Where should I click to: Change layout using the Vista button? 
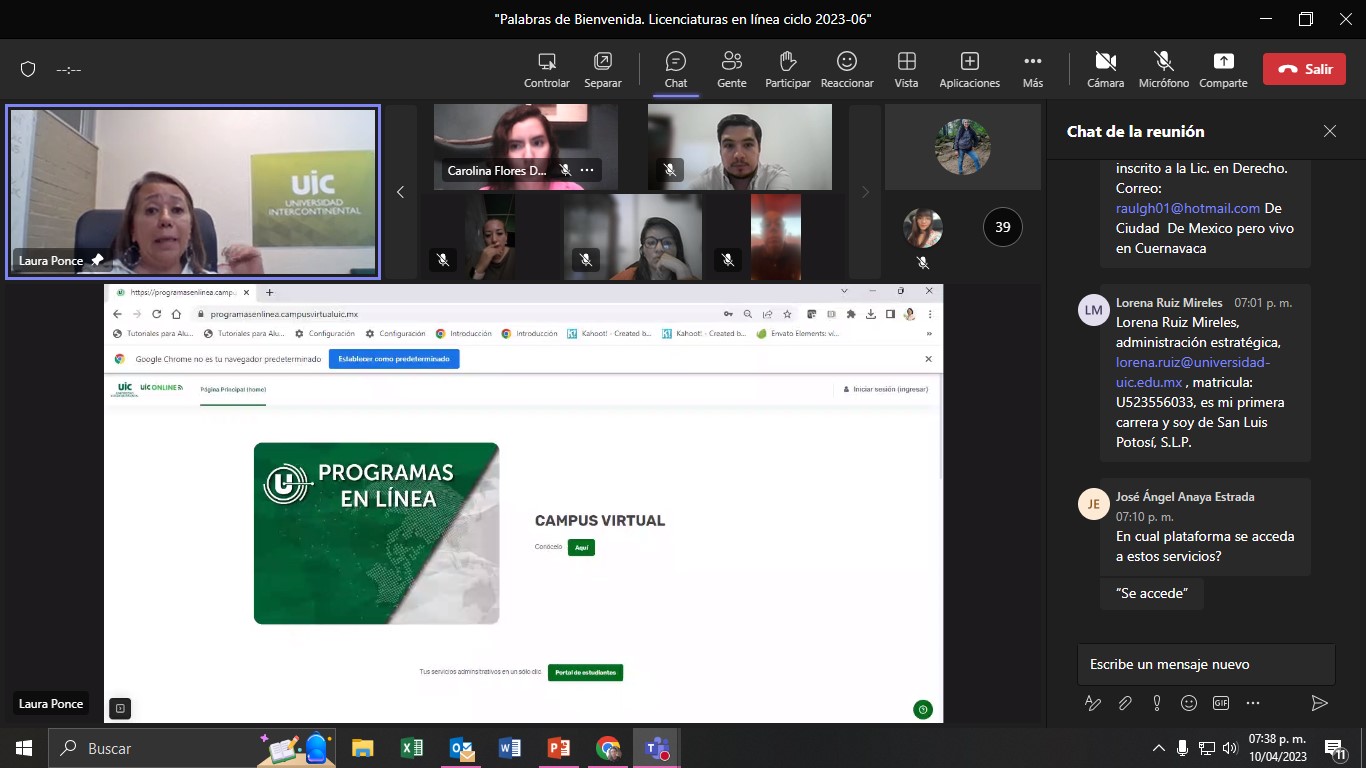(x=907, y=70)
